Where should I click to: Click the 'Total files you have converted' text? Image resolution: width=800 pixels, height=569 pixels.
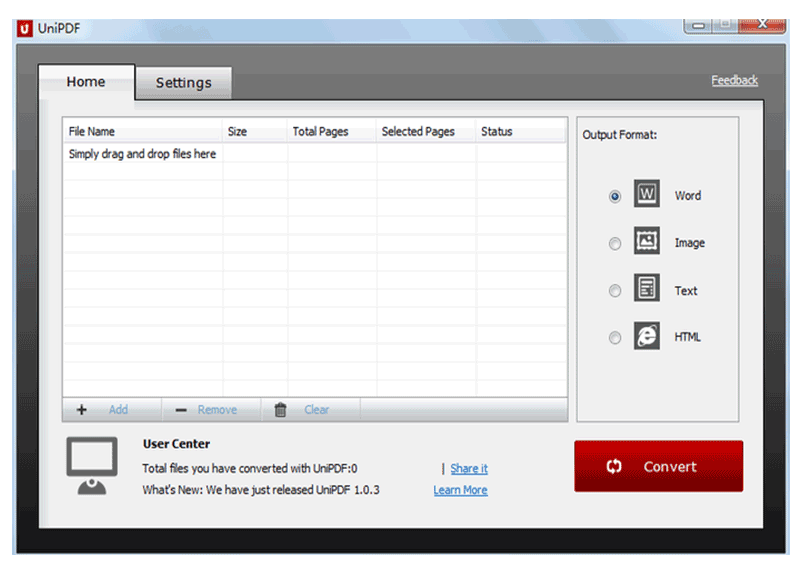tap(249, 468)
